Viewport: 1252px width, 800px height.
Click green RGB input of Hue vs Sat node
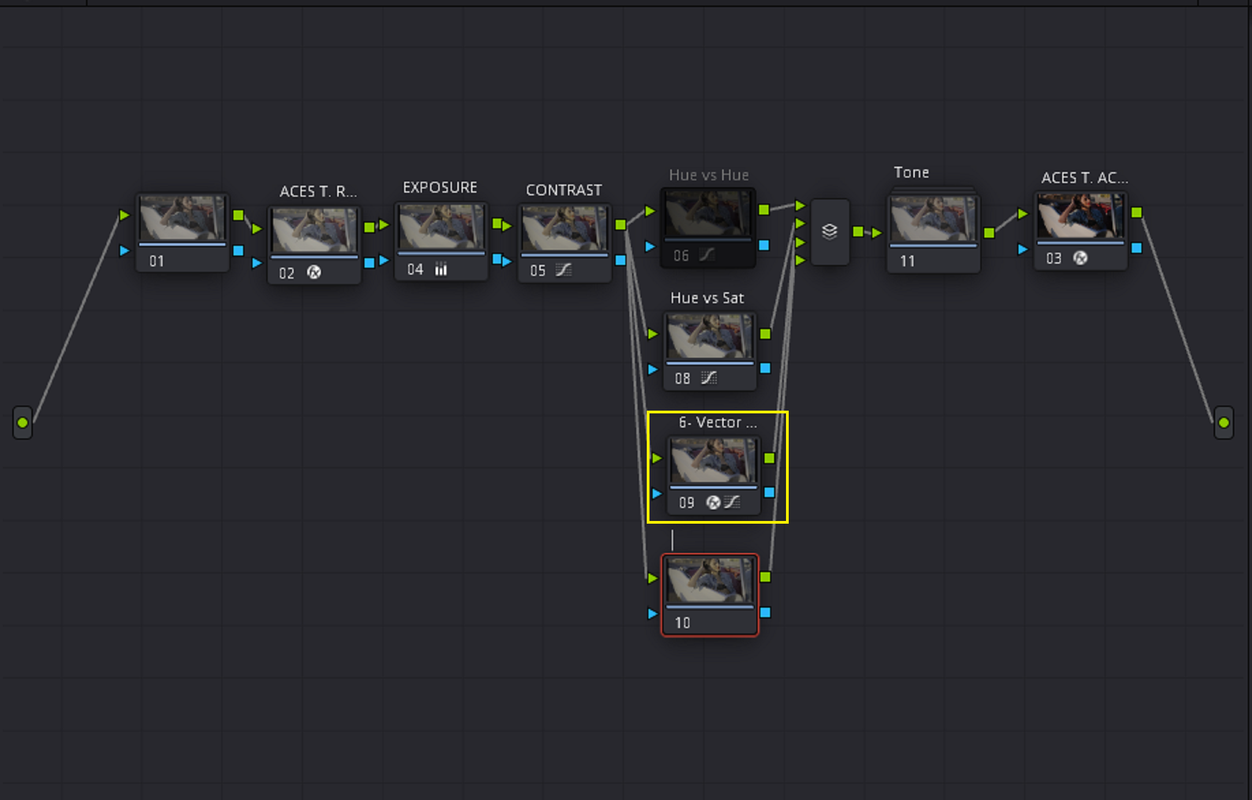point(653,334)
